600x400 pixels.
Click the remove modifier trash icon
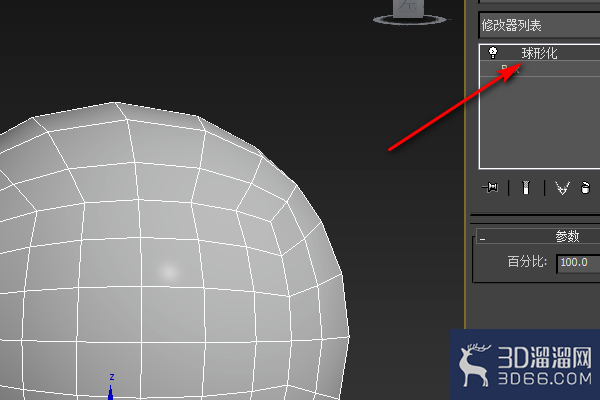pyautogui.click(x=585, y=188)
